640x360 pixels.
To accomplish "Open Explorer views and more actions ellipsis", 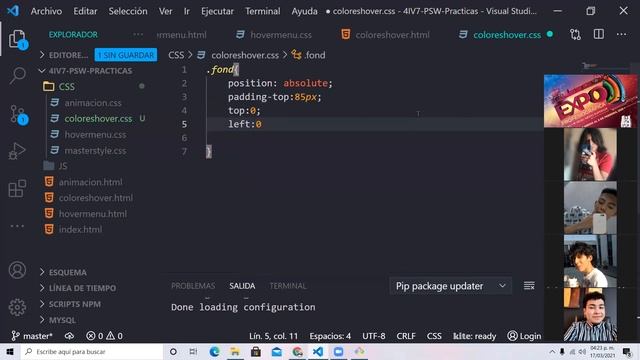I will click(138, 35).
